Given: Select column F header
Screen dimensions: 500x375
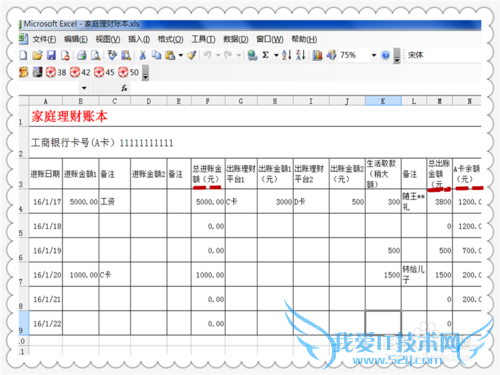Looking at the screenshot, I should point(208,101).
